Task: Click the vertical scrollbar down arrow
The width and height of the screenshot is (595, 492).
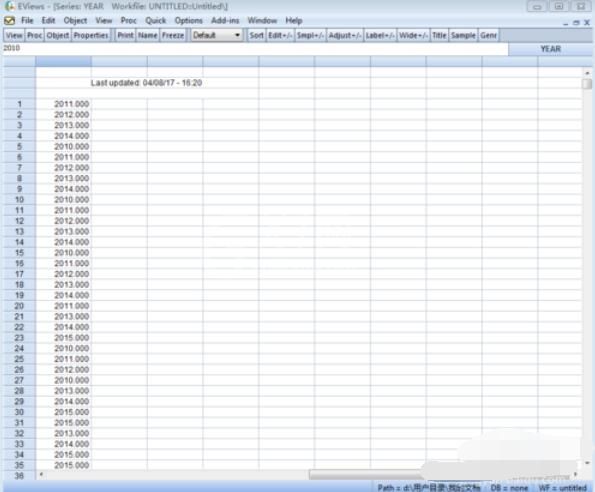Action: [x=587, y=463]
